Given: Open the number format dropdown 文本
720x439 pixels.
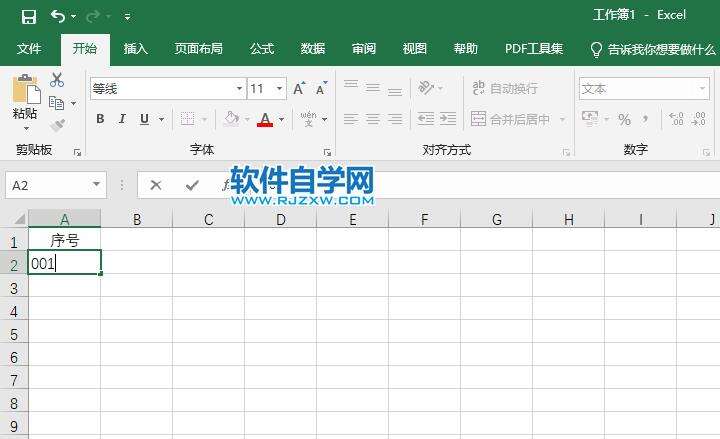Looking at the screenshot, I should point(645,89).
